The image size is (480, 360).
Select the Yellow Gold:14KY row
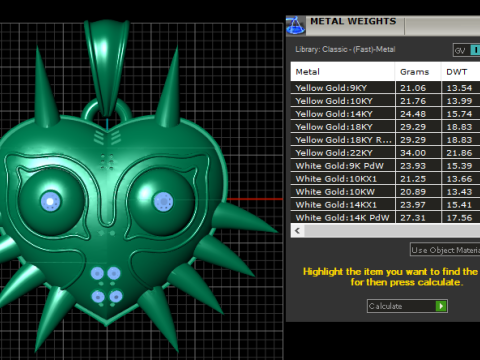coord(385,114)
